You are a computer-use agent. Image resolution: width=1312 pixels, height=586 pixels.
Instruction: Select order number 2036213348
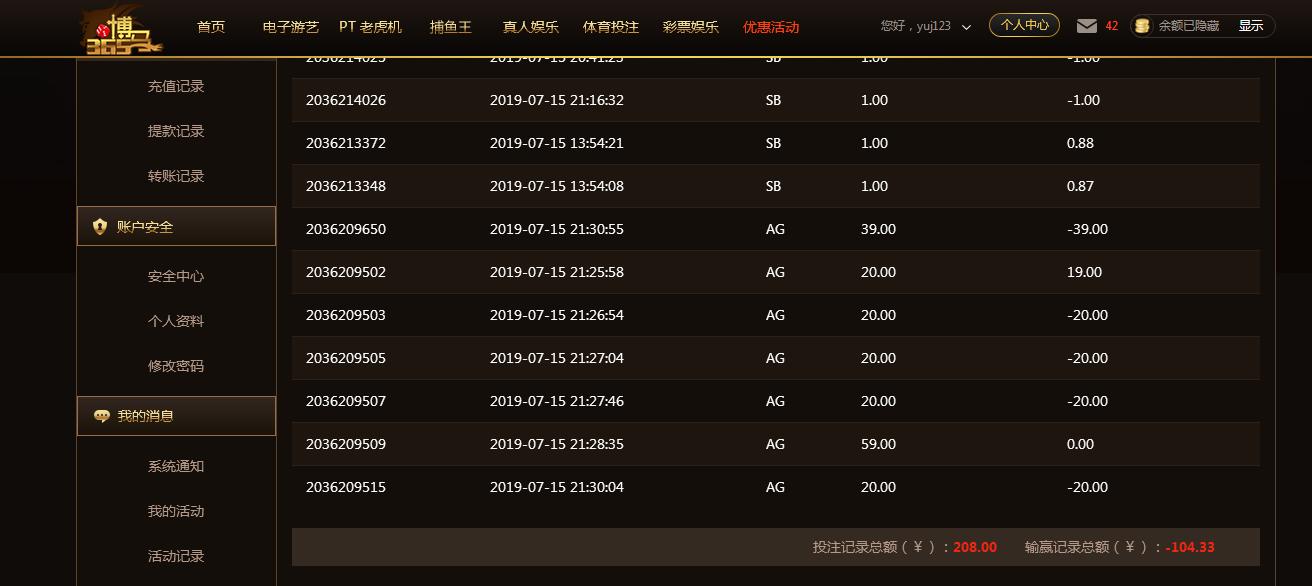[346, 186]
